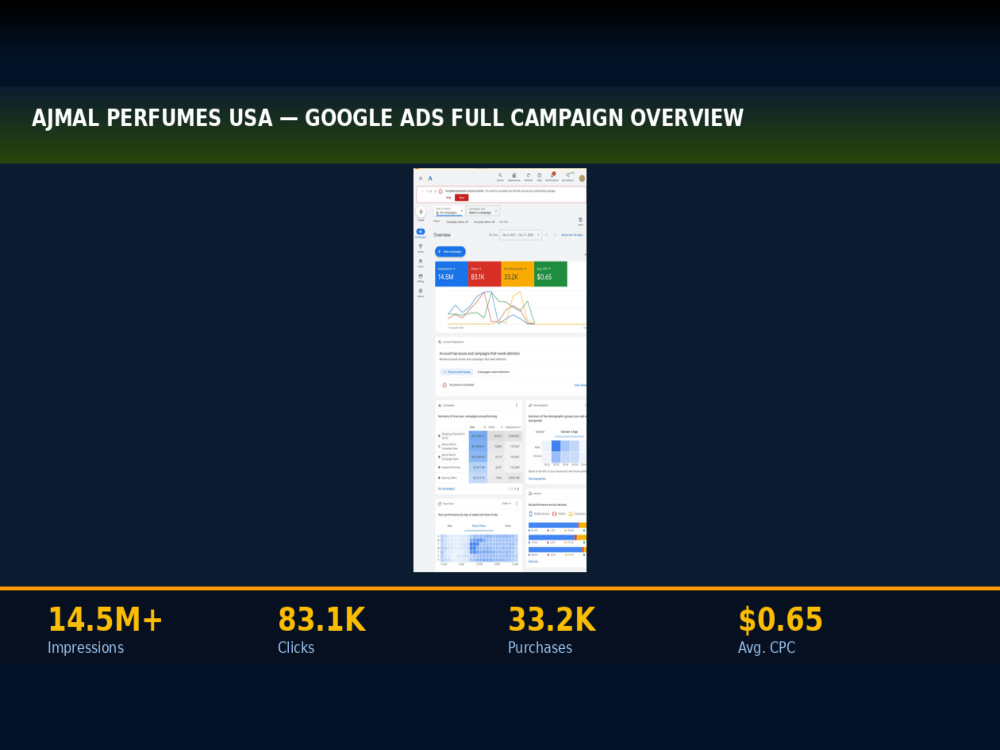This screenshot has width=1000, height=750.
Task: Switch to the Gender tab in Demographics
Action: click(540, 432)
